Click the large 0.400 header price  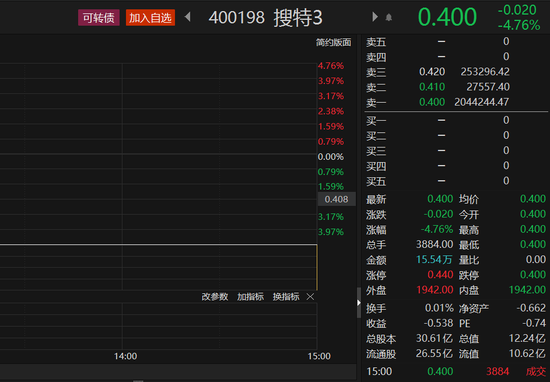[447, 17]
